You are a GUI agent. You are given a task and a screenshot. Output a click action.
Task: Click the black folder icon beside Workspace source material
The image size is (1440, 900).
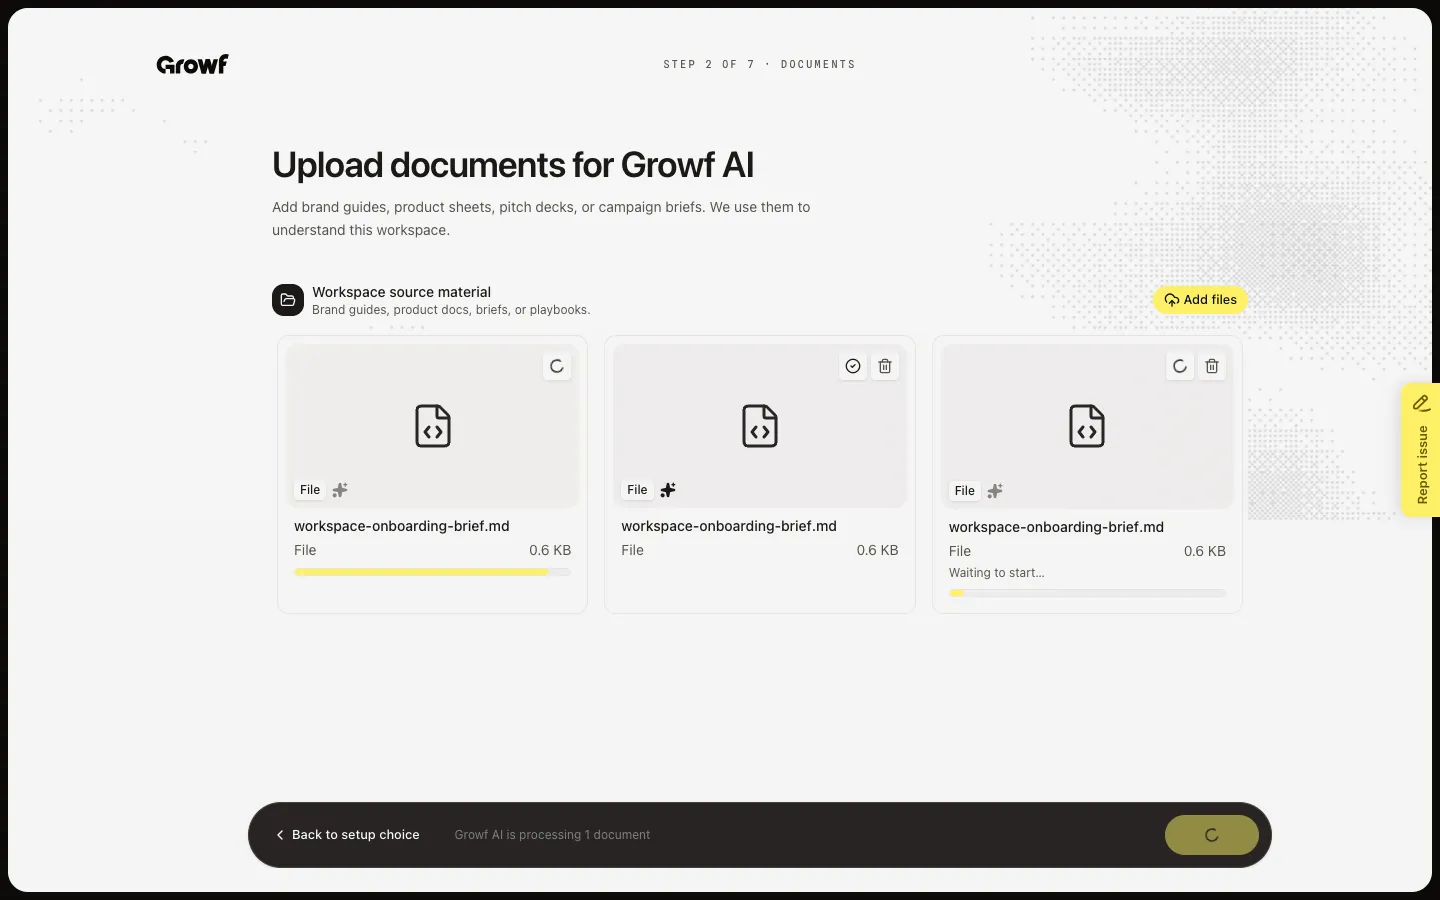click(x=288, y=300)
